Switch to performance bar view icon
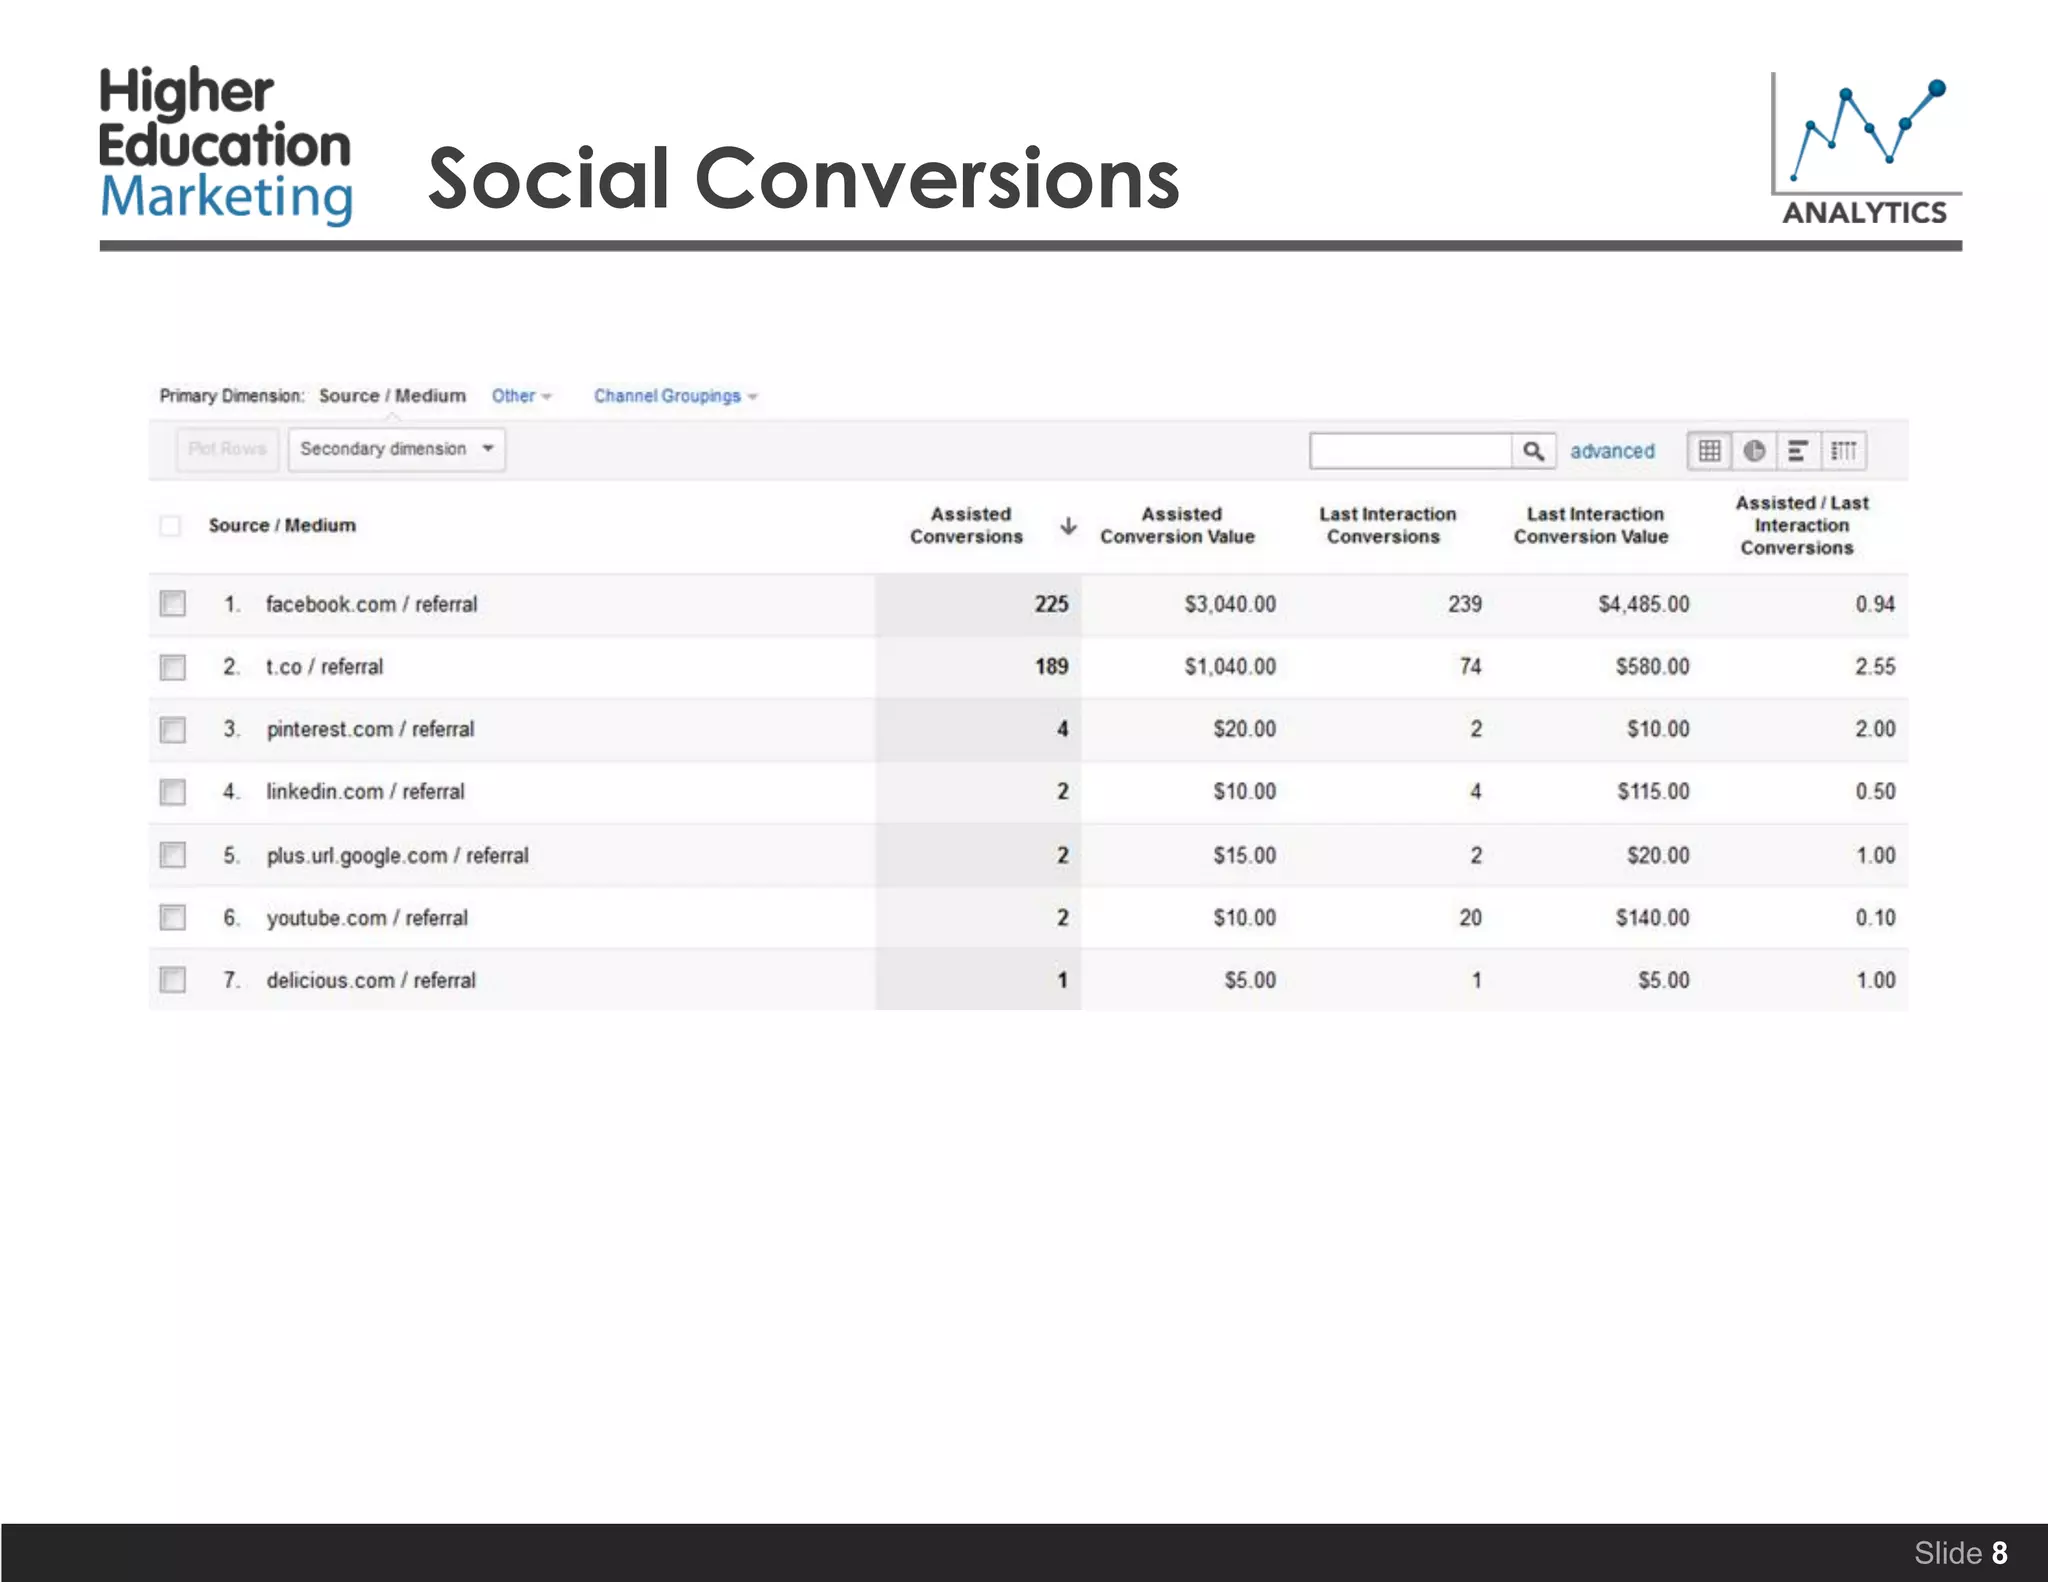This screenshot has height=1582, width=2048. tap(1798, 451)
